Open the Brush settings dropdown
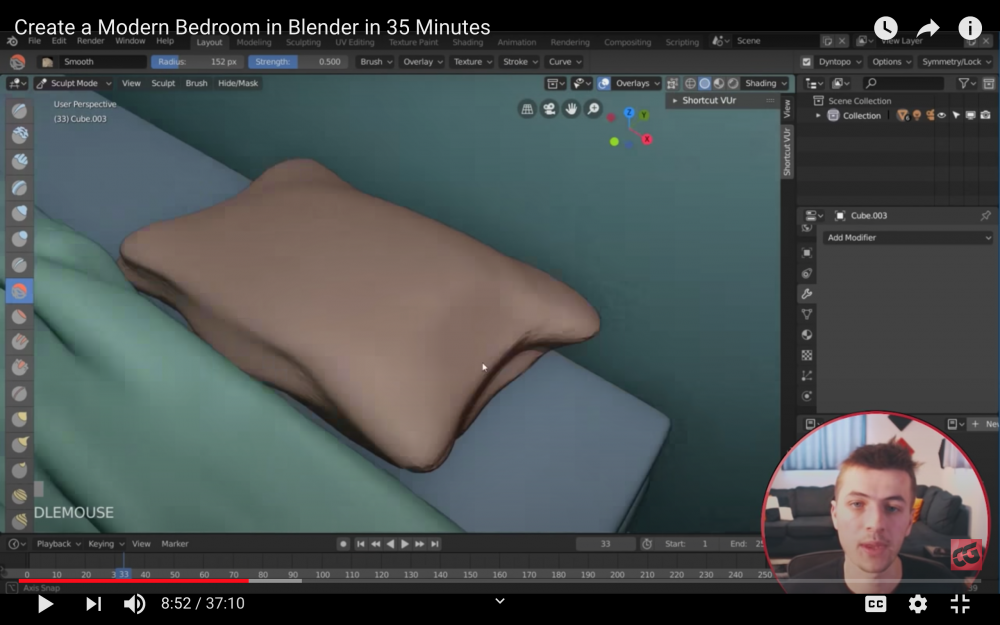Image resolution: width=1000 pixels, height=625 pixels. (376, 62)
